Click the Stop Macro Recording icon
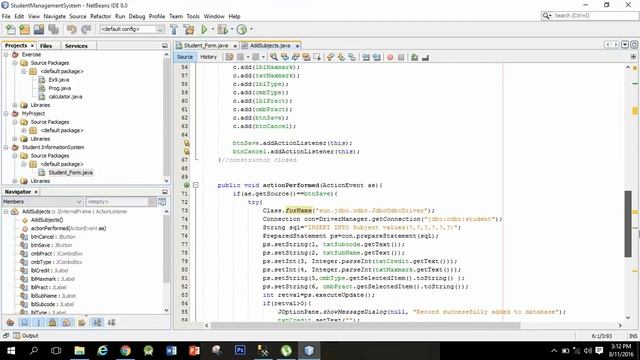640x360 pixels. 401,57
